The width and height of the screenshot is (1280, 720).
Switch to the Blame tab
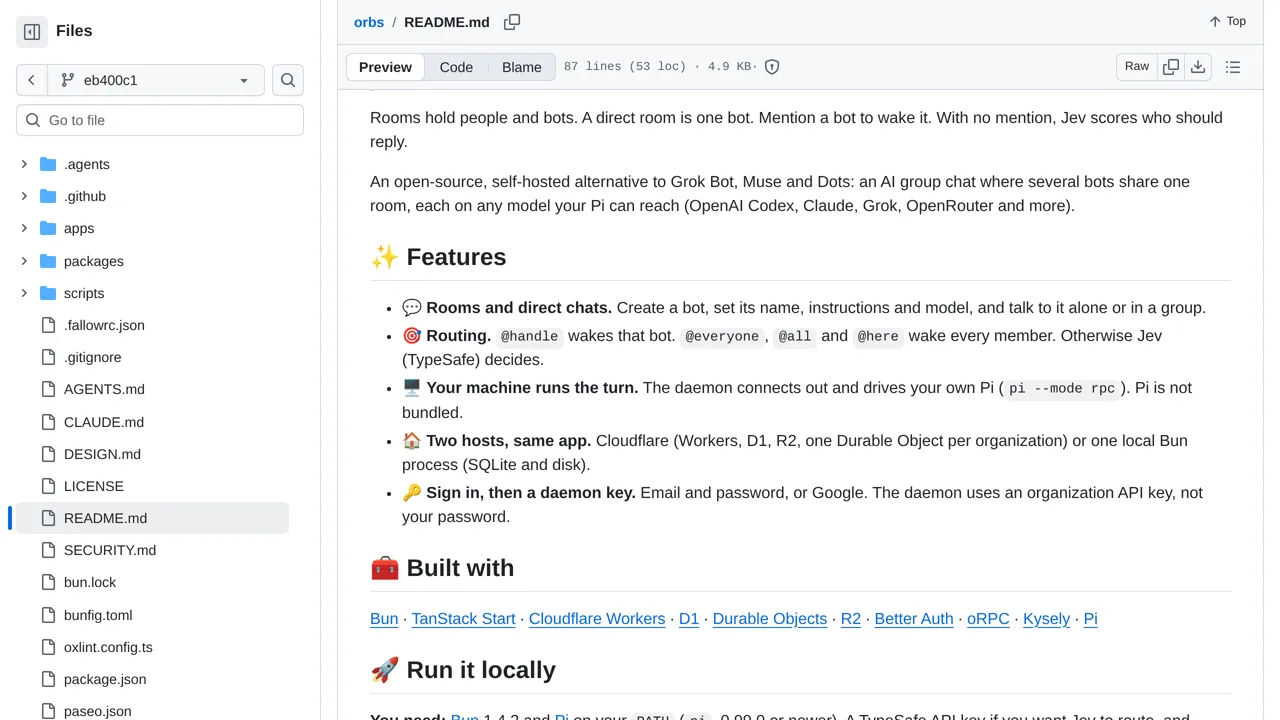click(x=522, y=67)
